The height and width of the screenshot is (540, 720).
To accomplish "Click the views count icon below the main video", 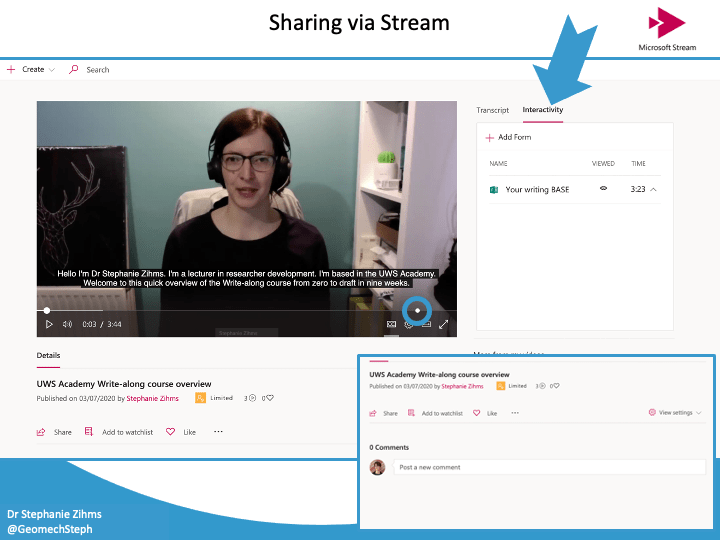I will pyautogui.click(x=252, y=398).
